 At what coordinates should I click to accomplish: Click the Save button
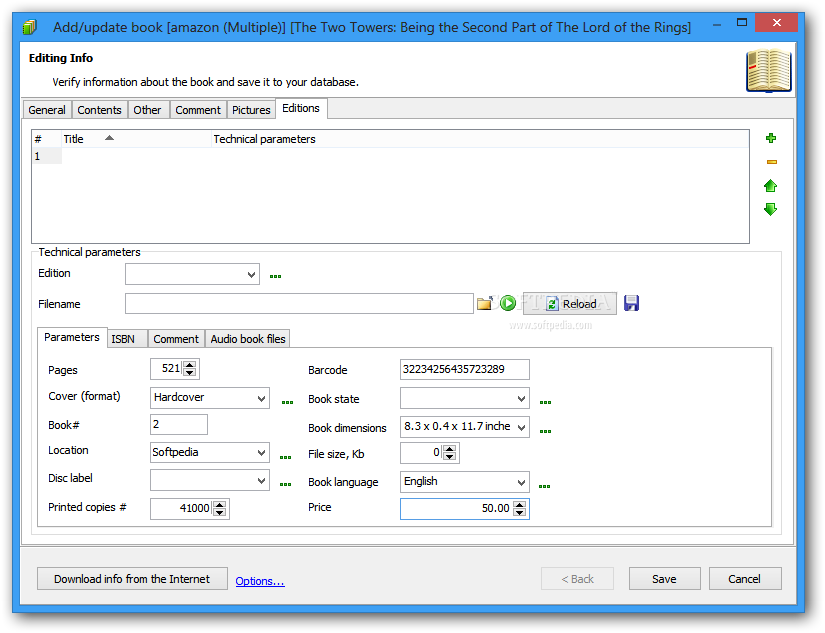665,579
